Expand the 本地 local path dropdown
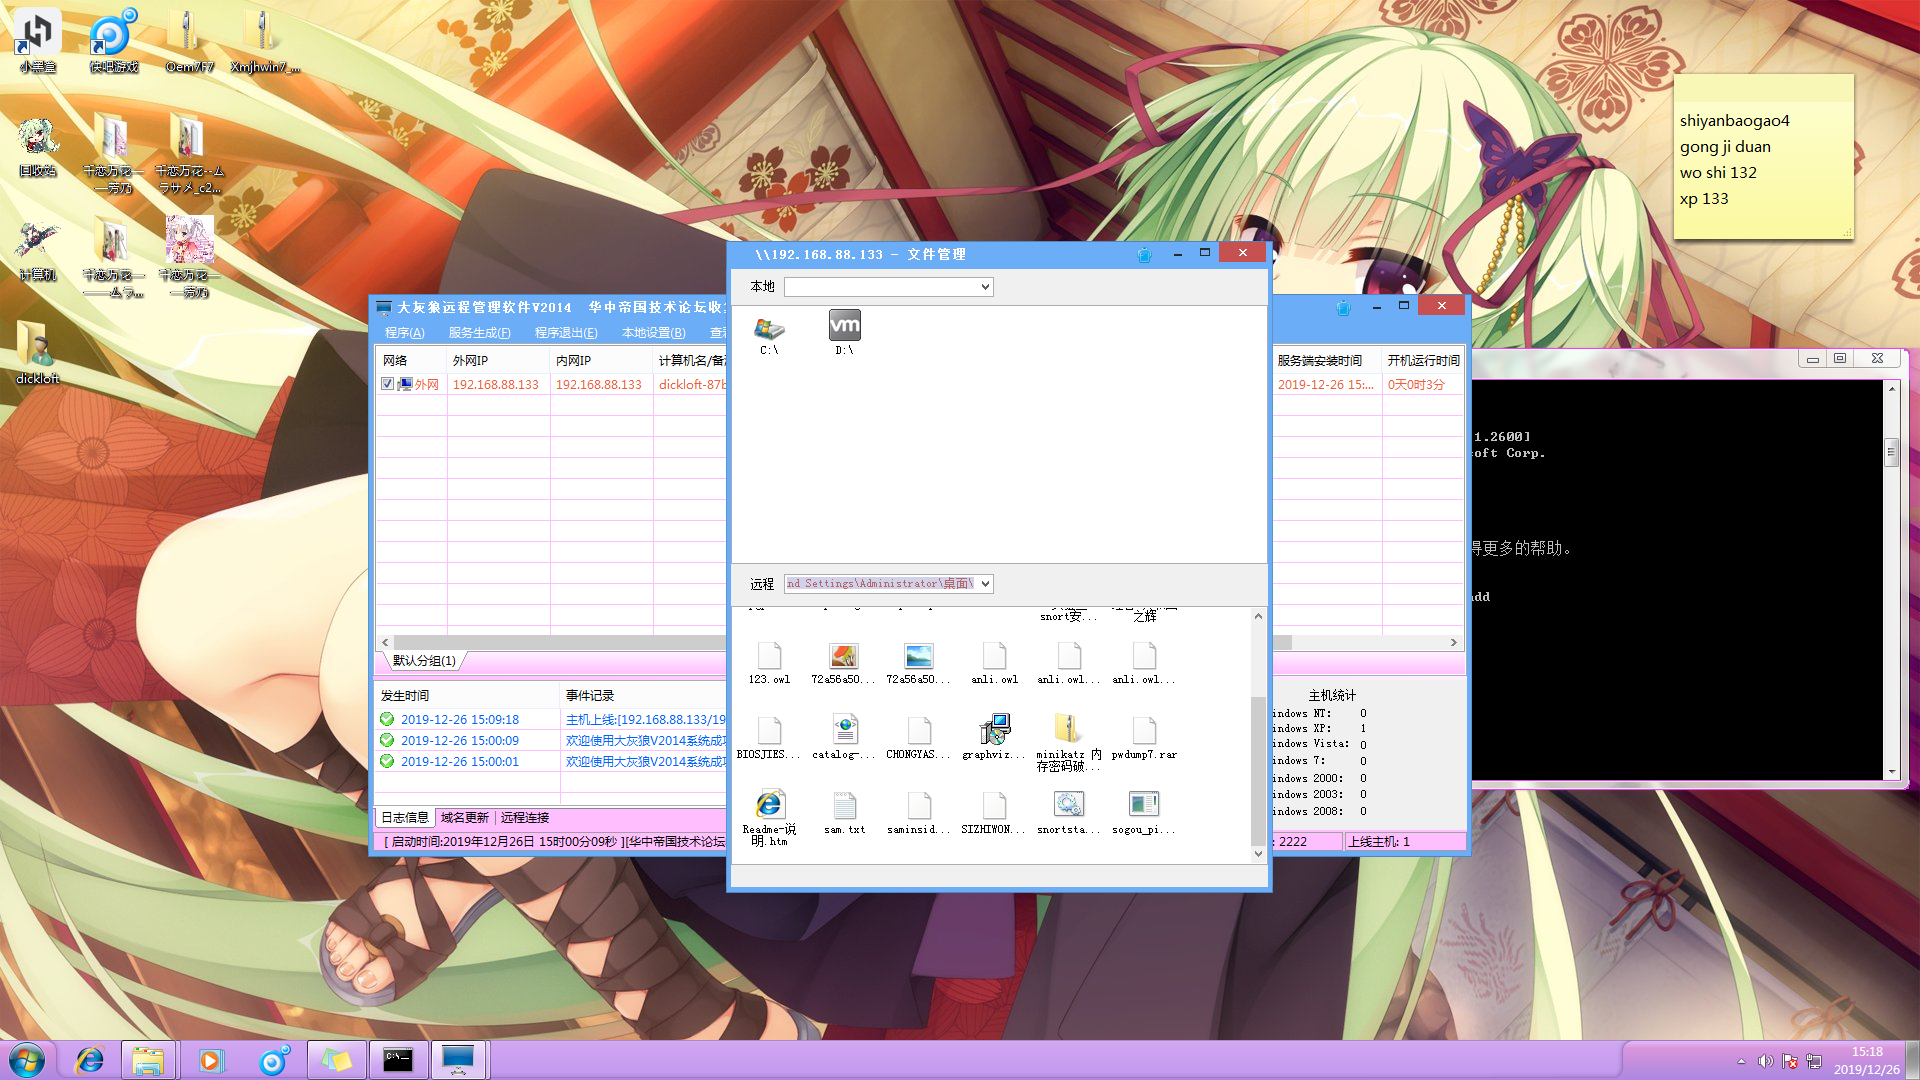This screenshot has height=1080, width=1920. 985,287
